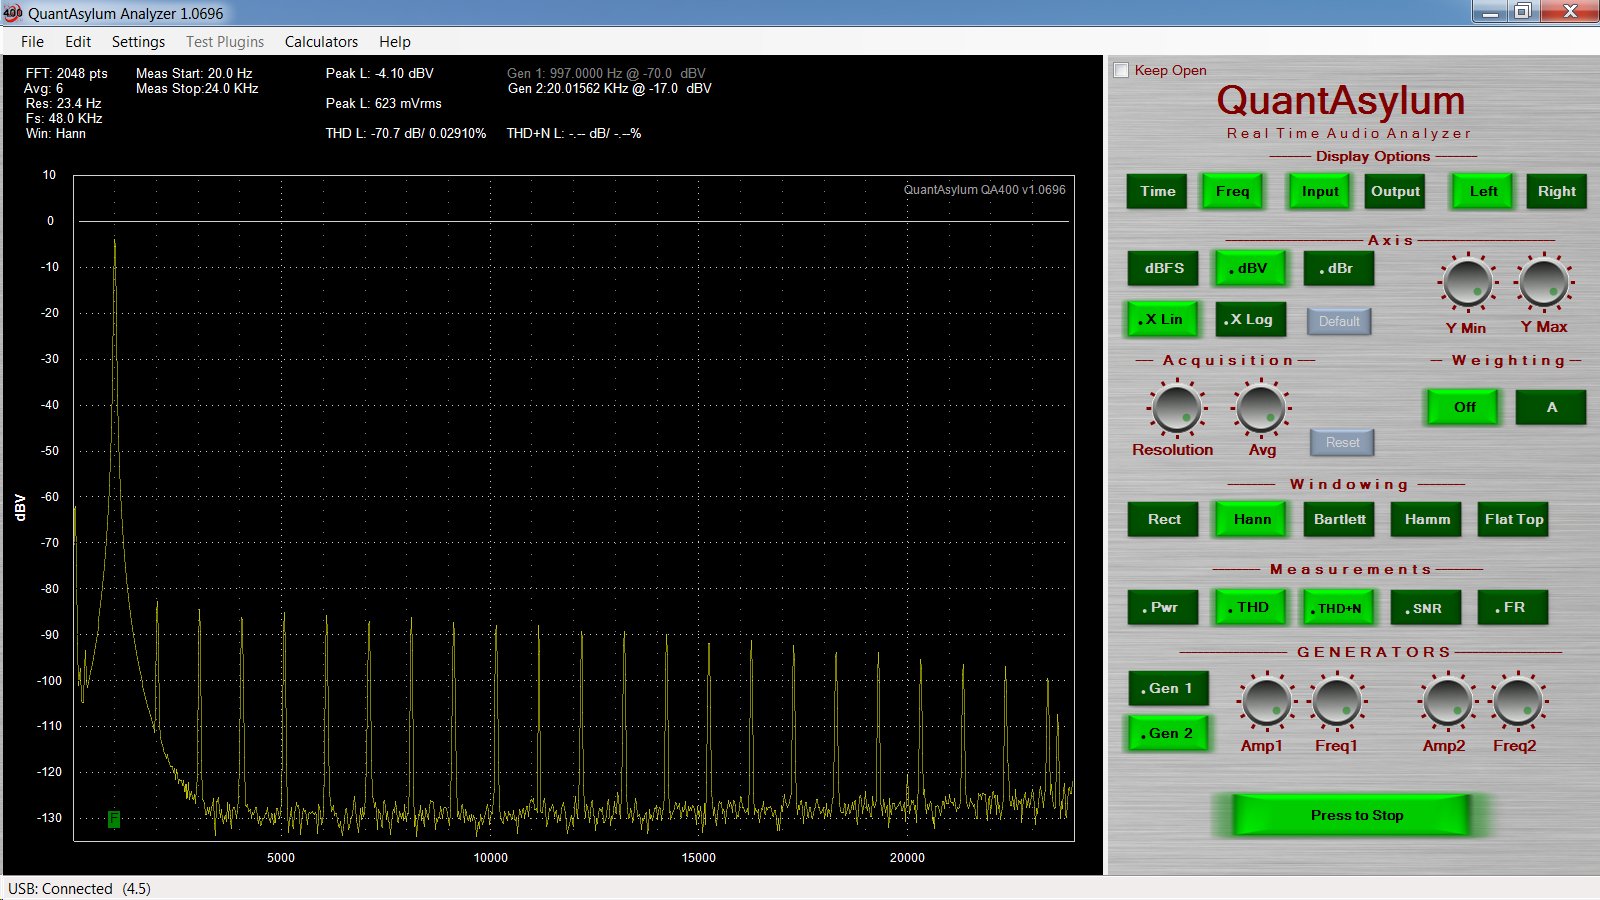Set X axis to logarithmic (X Log)
Image resolution: width=1600 pixels, height=900 pixels.
coord(1251,319)
